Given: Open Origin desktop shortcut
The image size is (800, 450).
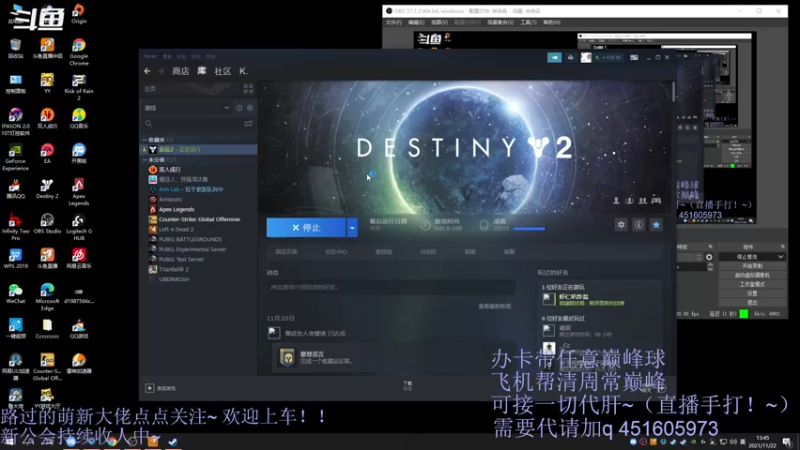Looking at the screenshot, I should pos(79,13).
